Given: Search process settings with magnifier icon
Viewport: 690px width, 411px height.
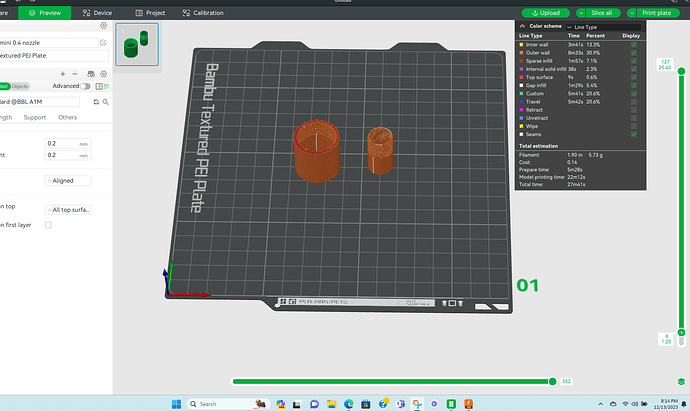Looking at the screenshot, I should 106,102.
